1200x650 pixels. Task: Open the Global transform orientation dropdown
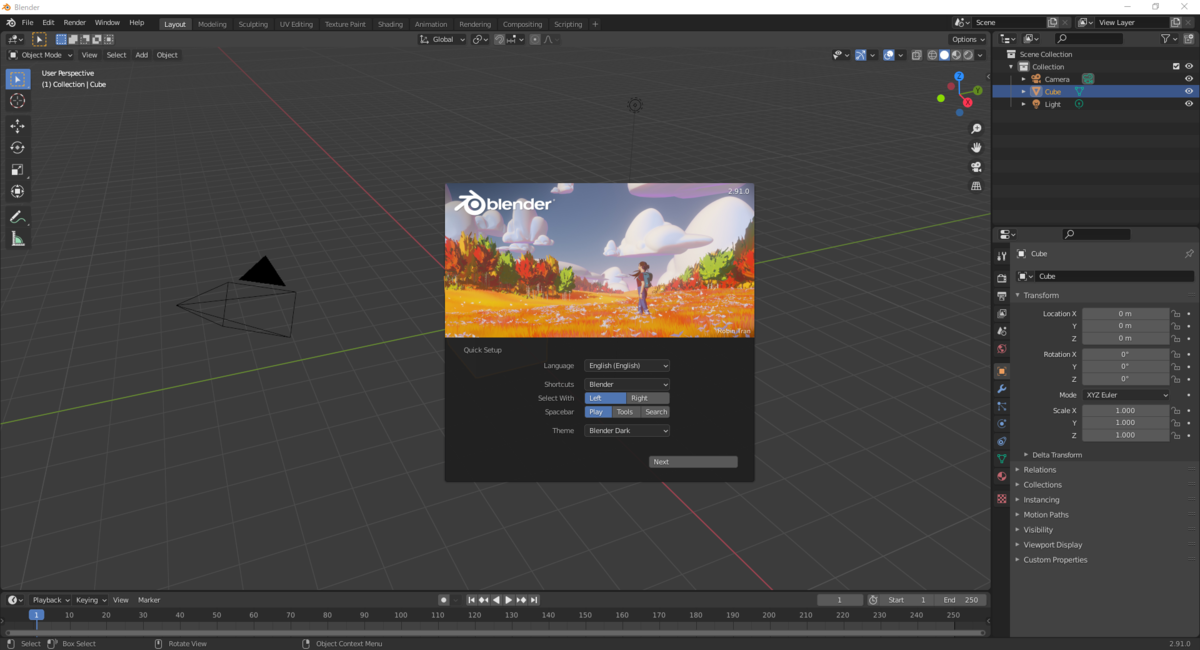pos(442,39)
